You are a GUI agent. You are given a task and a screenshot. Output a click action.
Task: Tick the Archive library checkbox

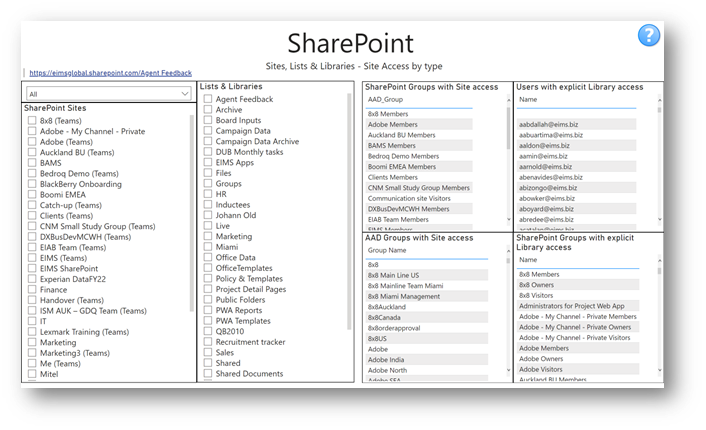point(208,109)
